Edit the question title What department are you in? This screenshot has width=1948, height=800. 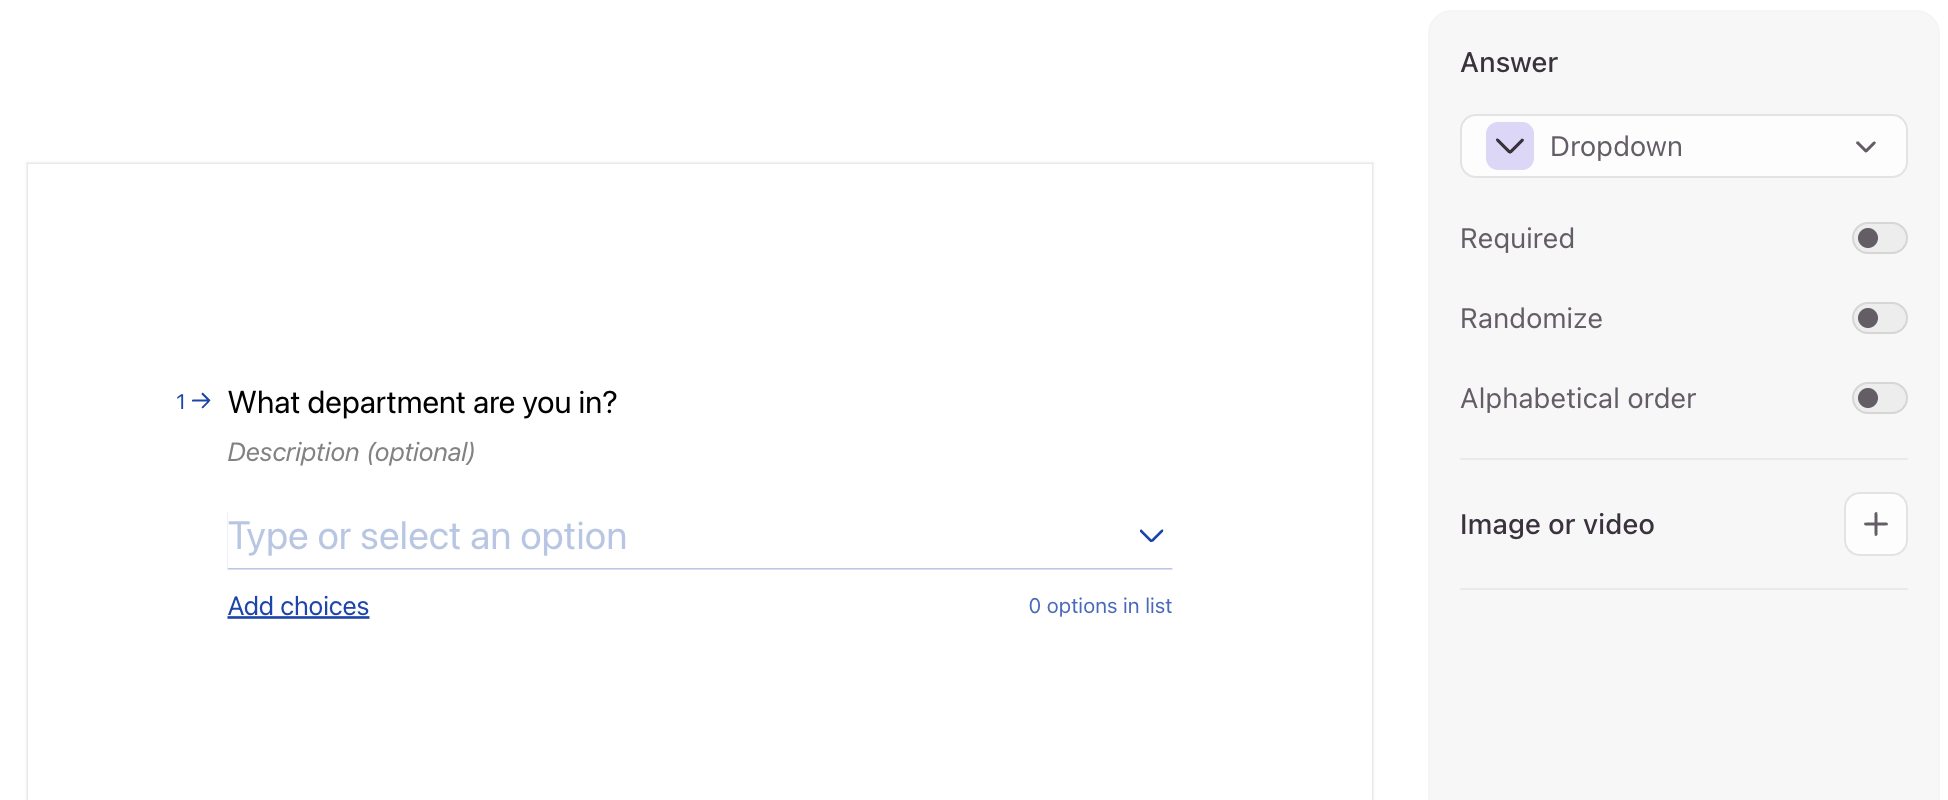point(422,402)
